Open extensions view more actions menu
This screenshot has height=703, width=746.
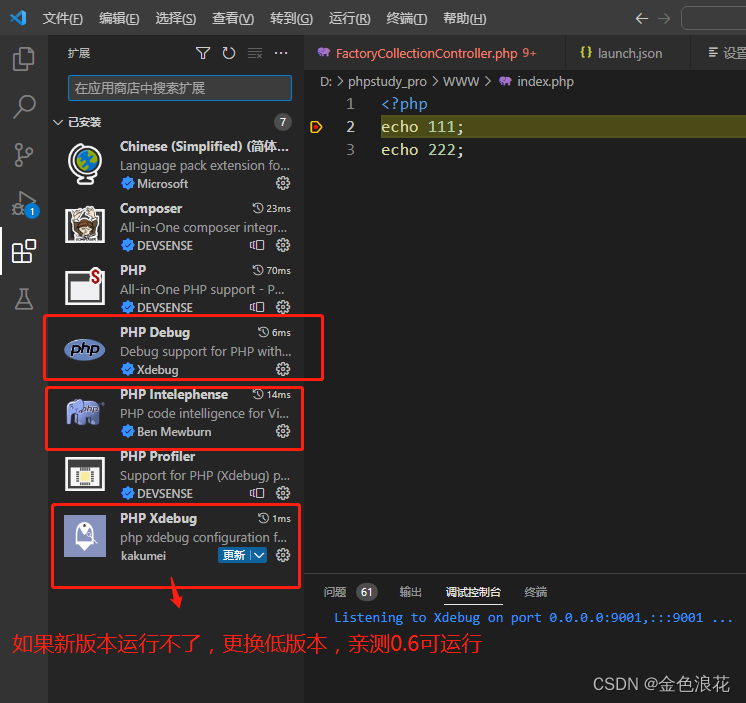[x=281, y=53]
